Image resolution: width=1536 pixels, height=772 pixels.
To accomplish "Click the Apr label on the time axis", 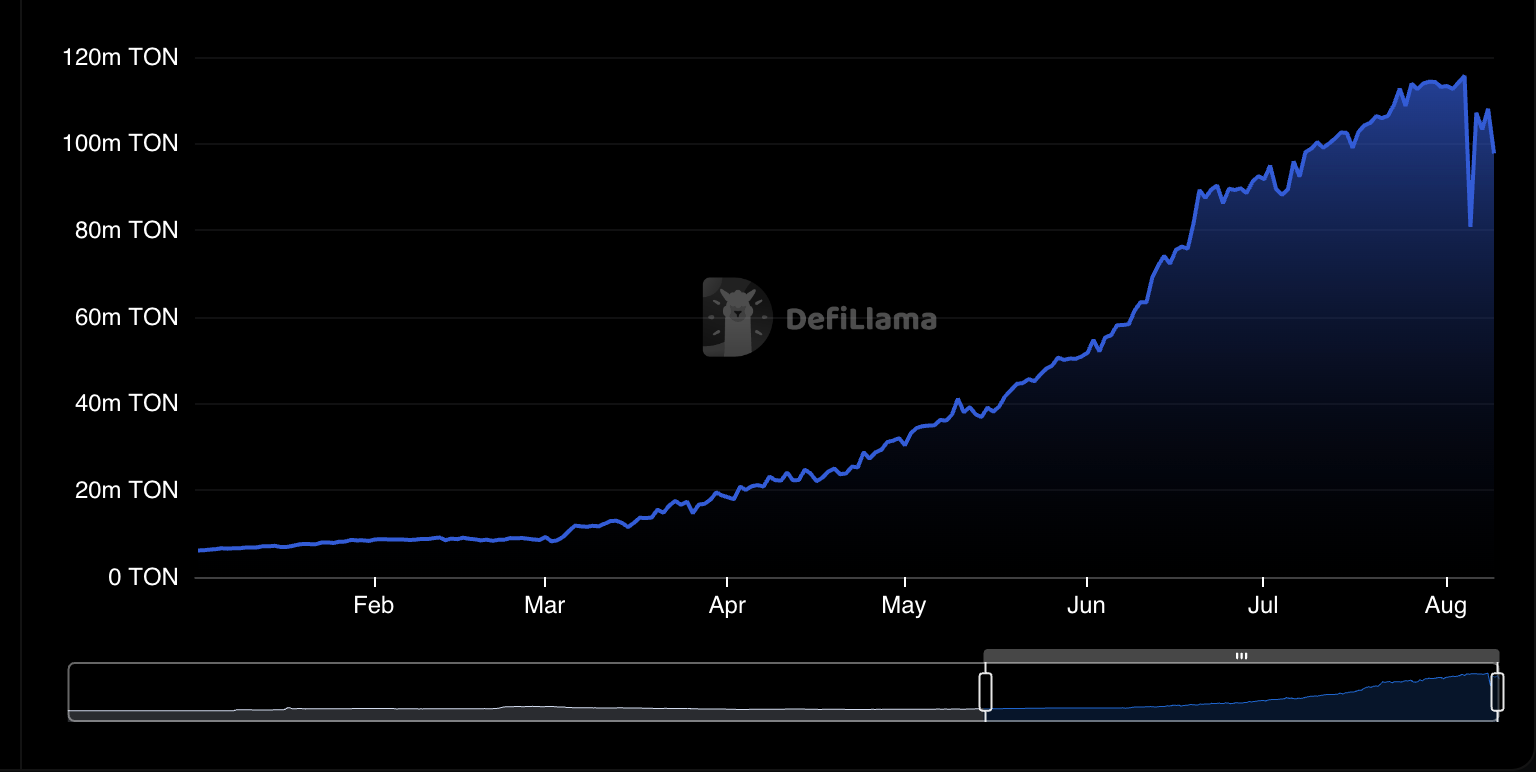I will coord(727,606).
